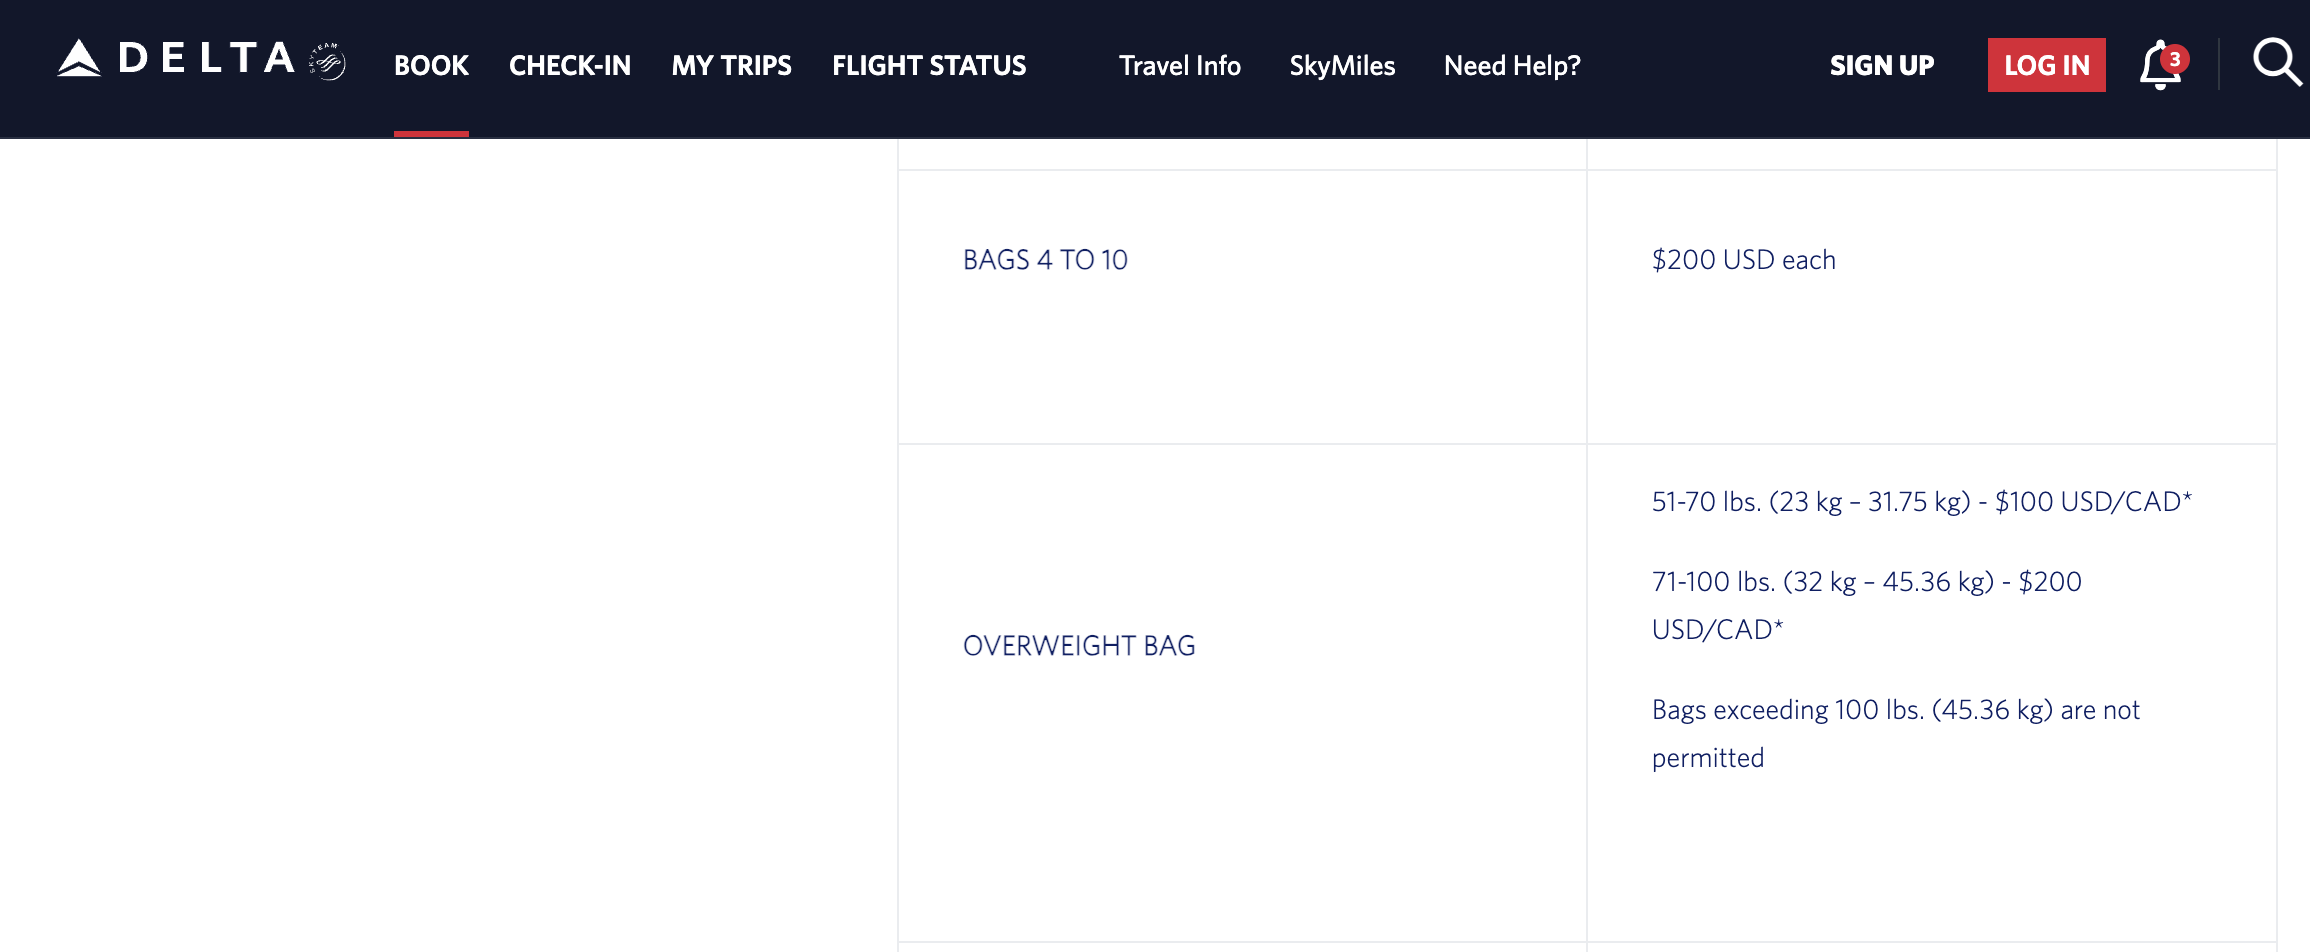Open notifications bell with 3 alerts
The width and height of the screenshot is (2310, 952).
pos(2160,65)
